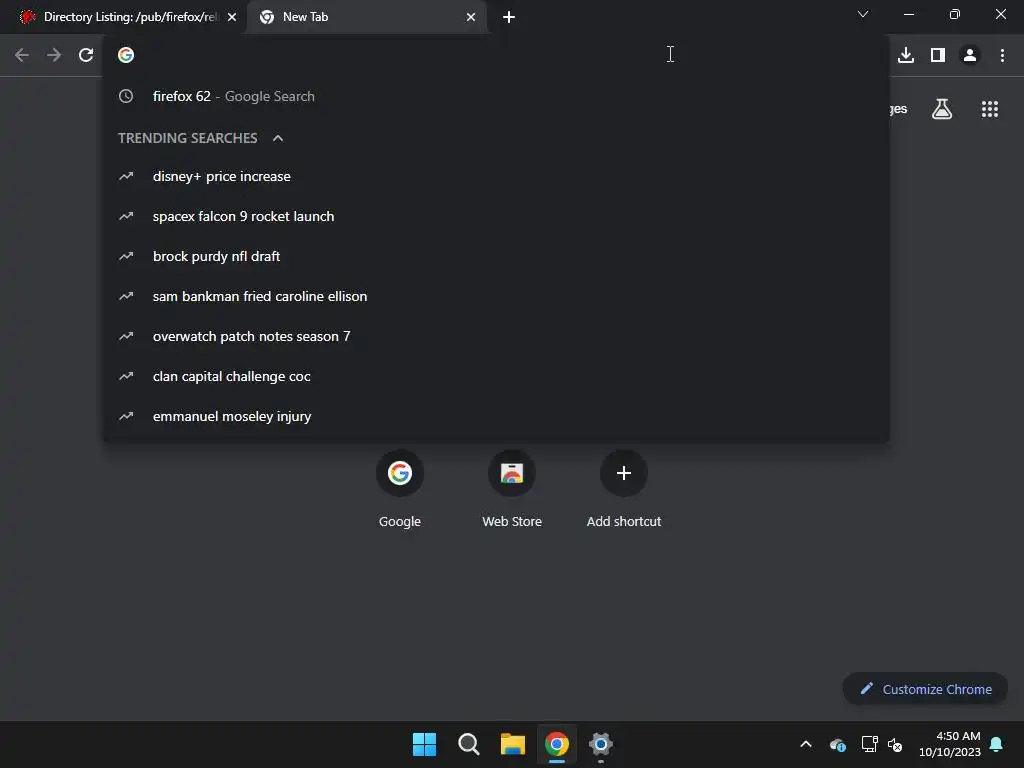Select 'brock purdy nfl draft' suggestion
This screenshot has height=768, width=1024.
coord(496,256)
